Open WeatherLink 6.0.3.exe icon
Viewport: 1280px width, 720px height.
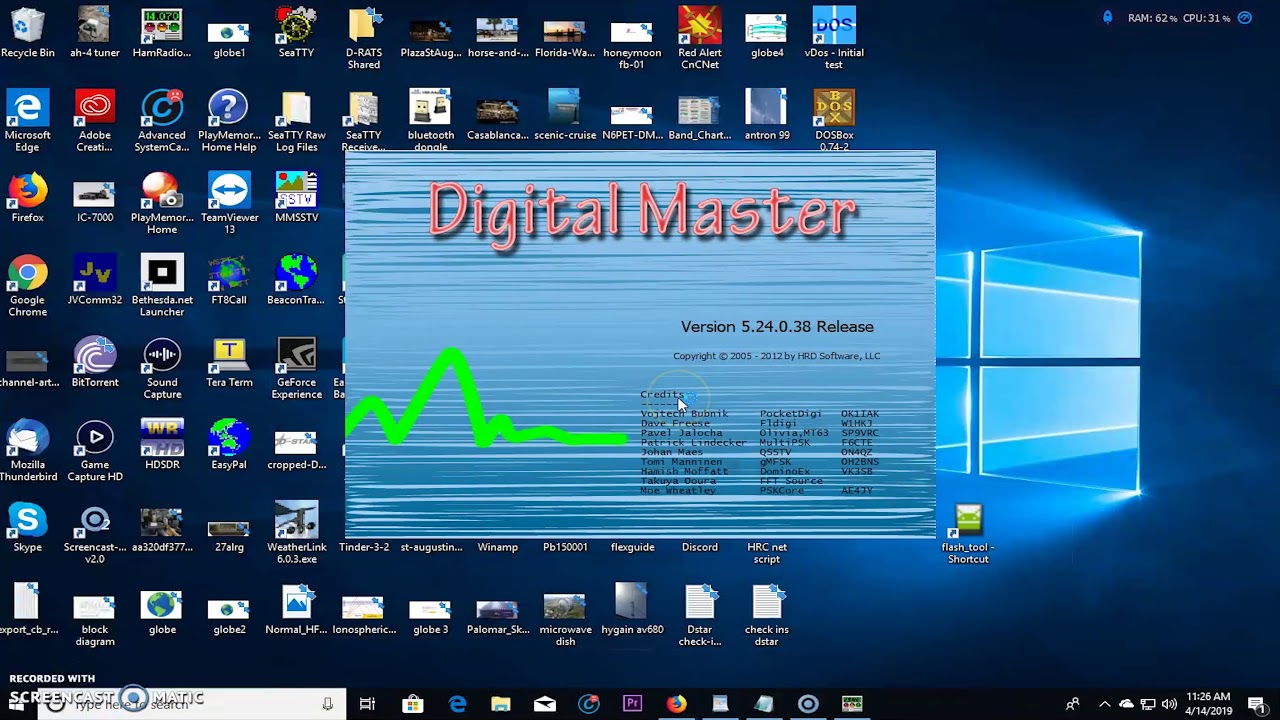click(x=296, y=533)
